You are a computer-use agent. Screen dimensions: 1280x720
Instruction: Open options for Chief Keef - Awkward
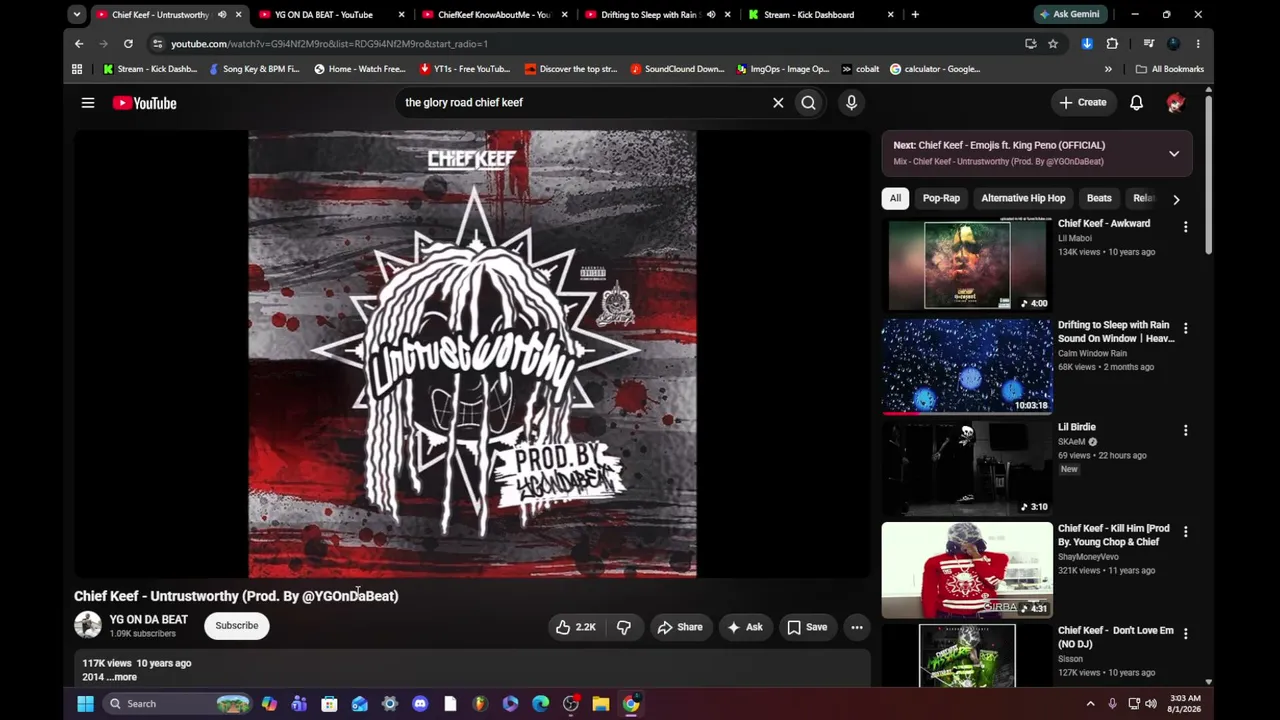1185,227
